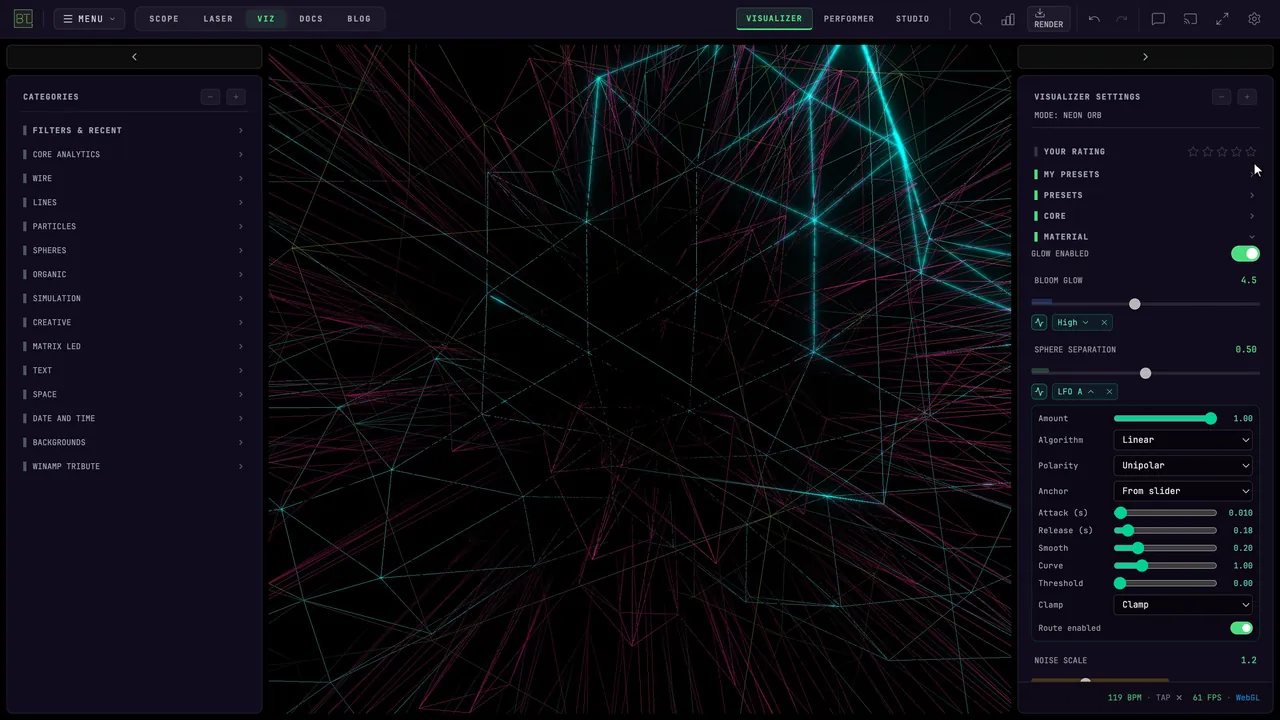This screenshot has width=1280, height=720.
Task: Adjust the Bloom Glow slider handle
Action: 1134,304
